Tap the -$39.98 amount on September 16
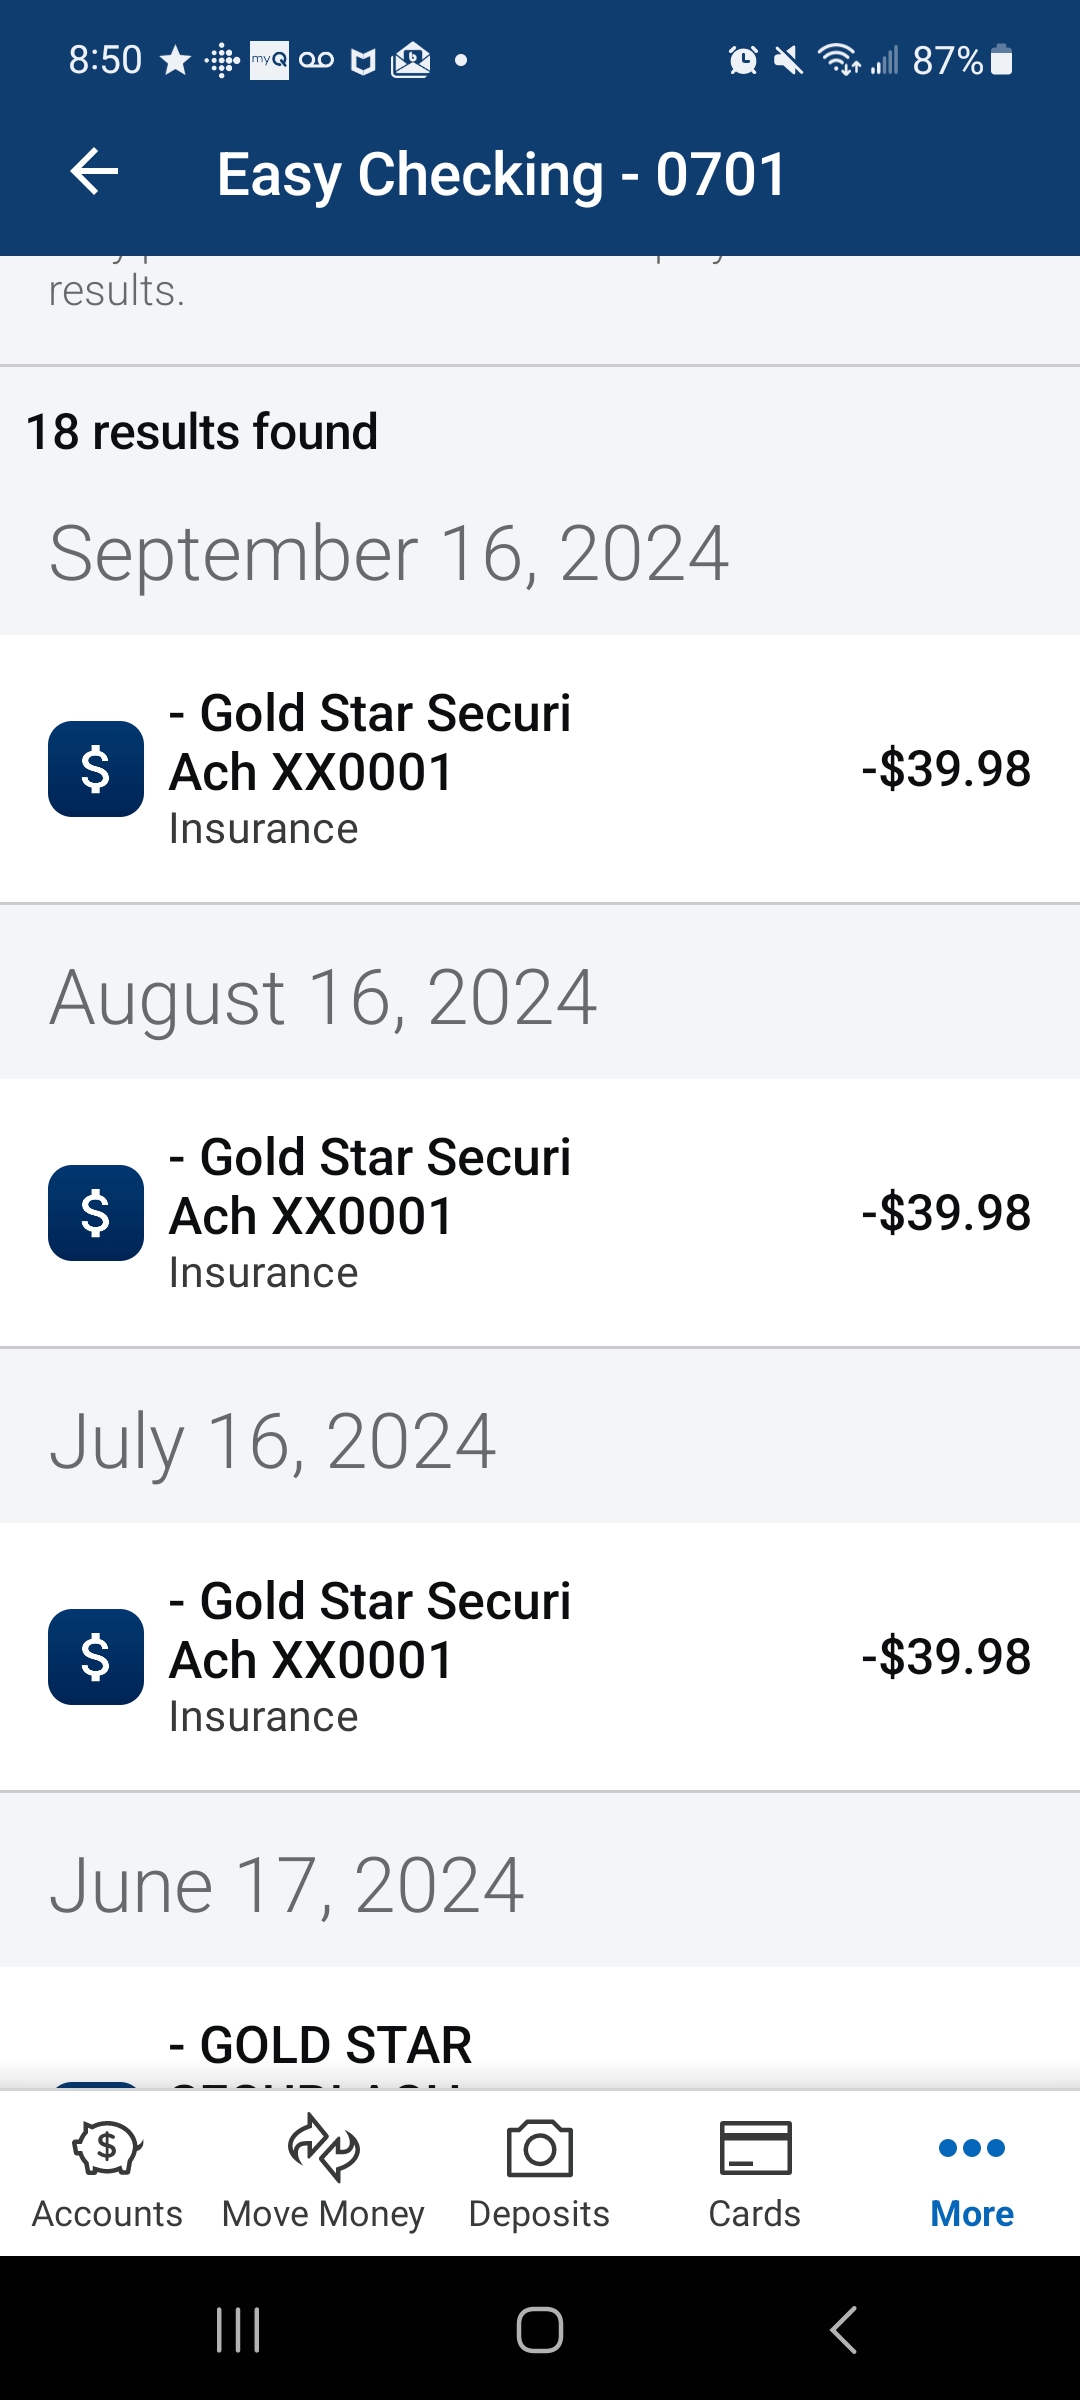Screen dimensions: 1080x2400 [946, 769]
